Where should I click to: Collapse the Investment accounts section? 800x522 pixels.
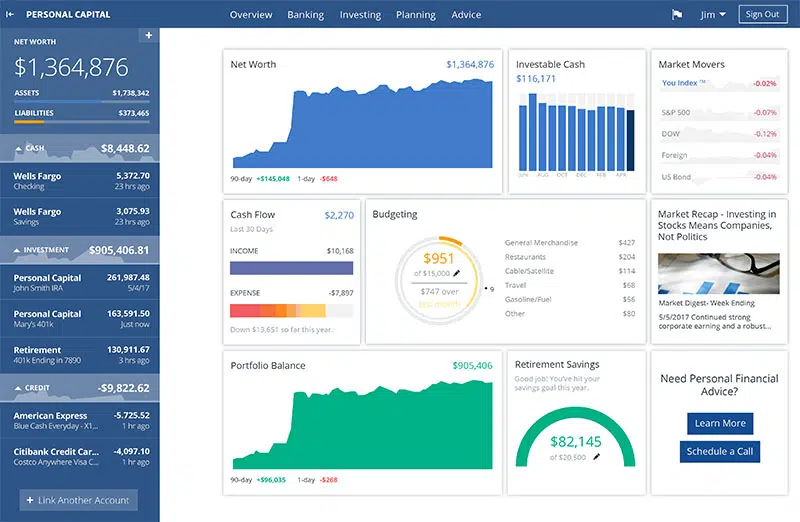click(x=19, y=250)
